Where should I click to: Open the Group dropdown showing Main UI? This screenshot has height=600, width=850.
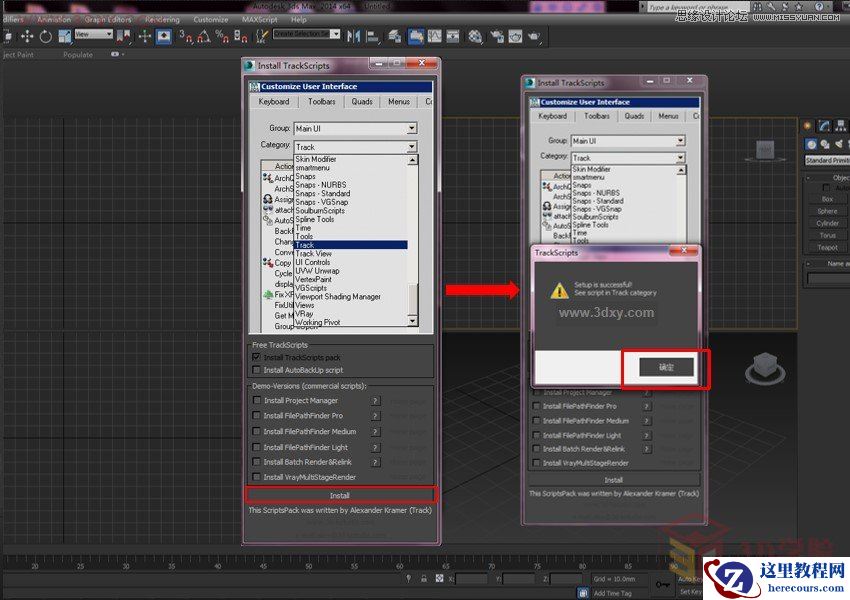click(x=355, y=128)
